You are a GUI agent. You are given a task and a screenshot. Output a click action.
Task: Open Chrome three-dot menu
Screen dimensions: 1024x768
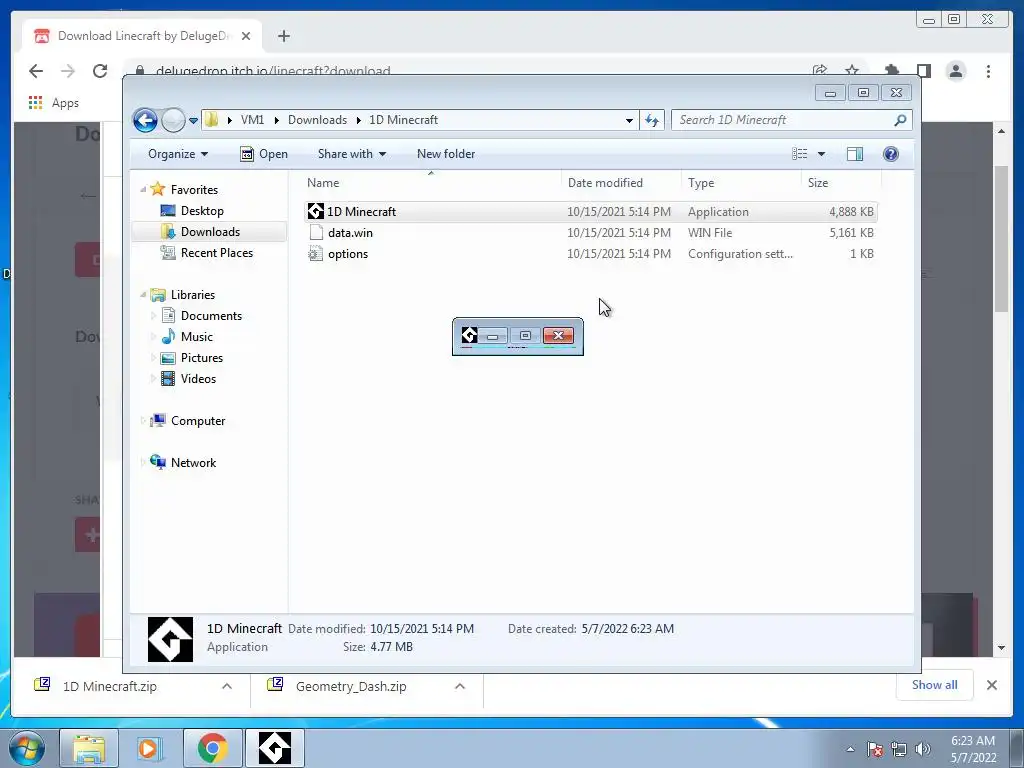click(988, 71)
